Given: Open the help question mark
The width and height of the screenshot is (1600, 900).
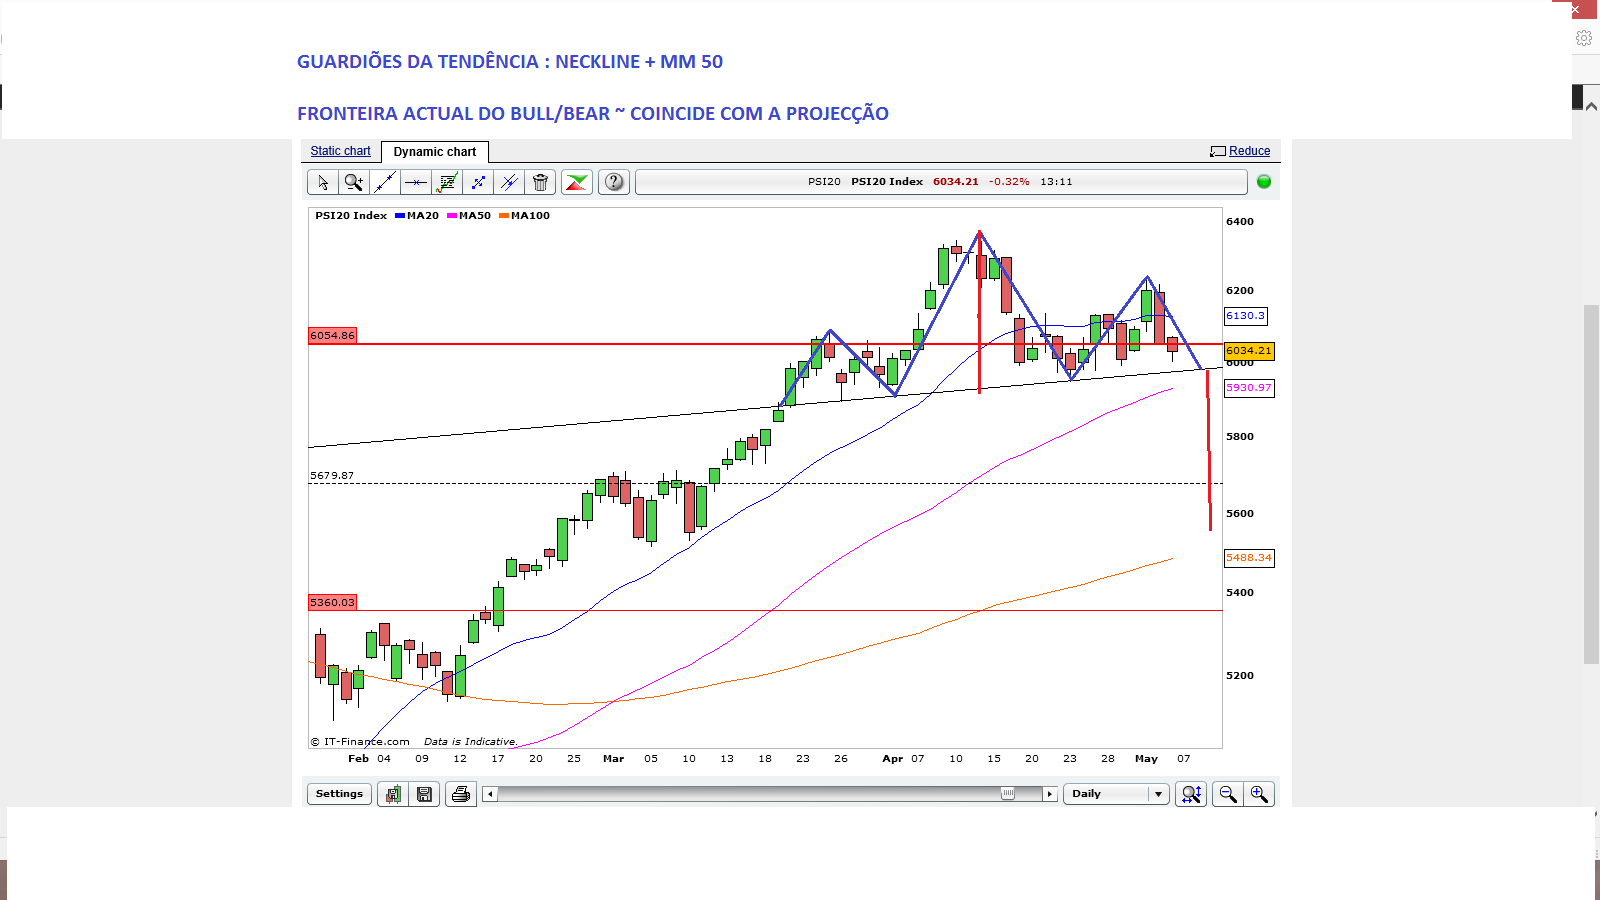Looking at the screenshot, I should tap(614, 182).
